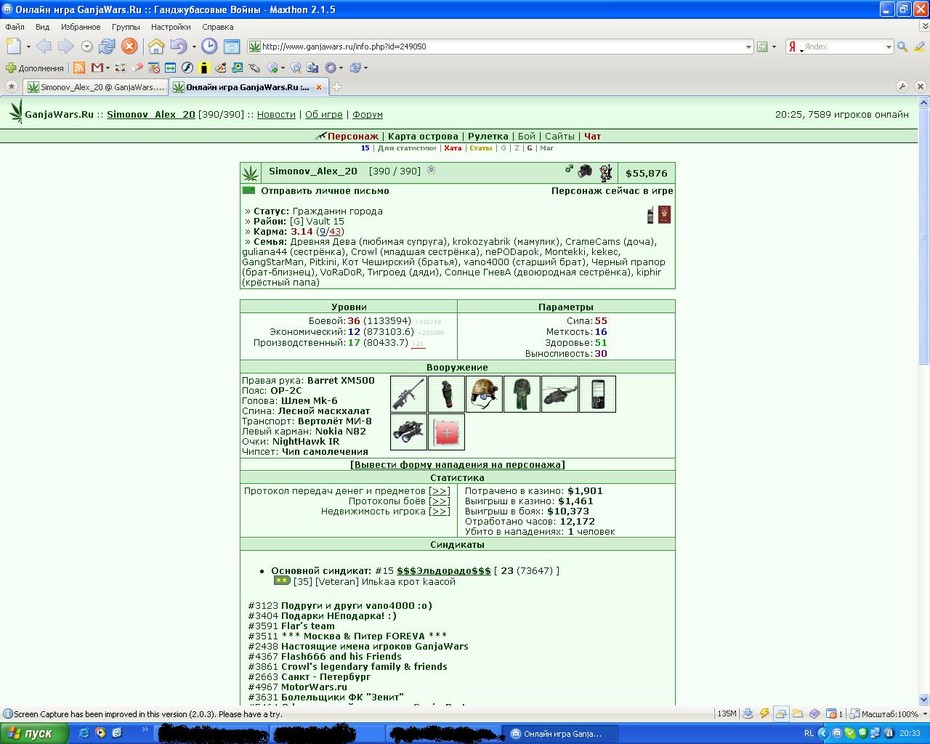Open Дополнения add-ons button
Viewport: 930px width, 744px height.
[34, 68]
